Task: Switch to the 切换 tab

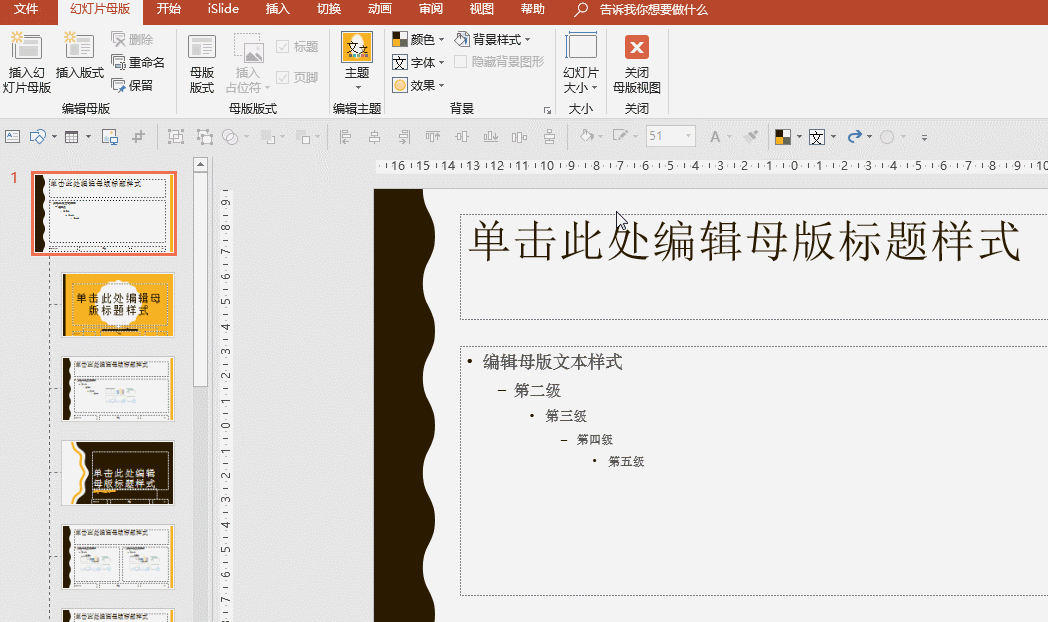Action: (329, 9)
